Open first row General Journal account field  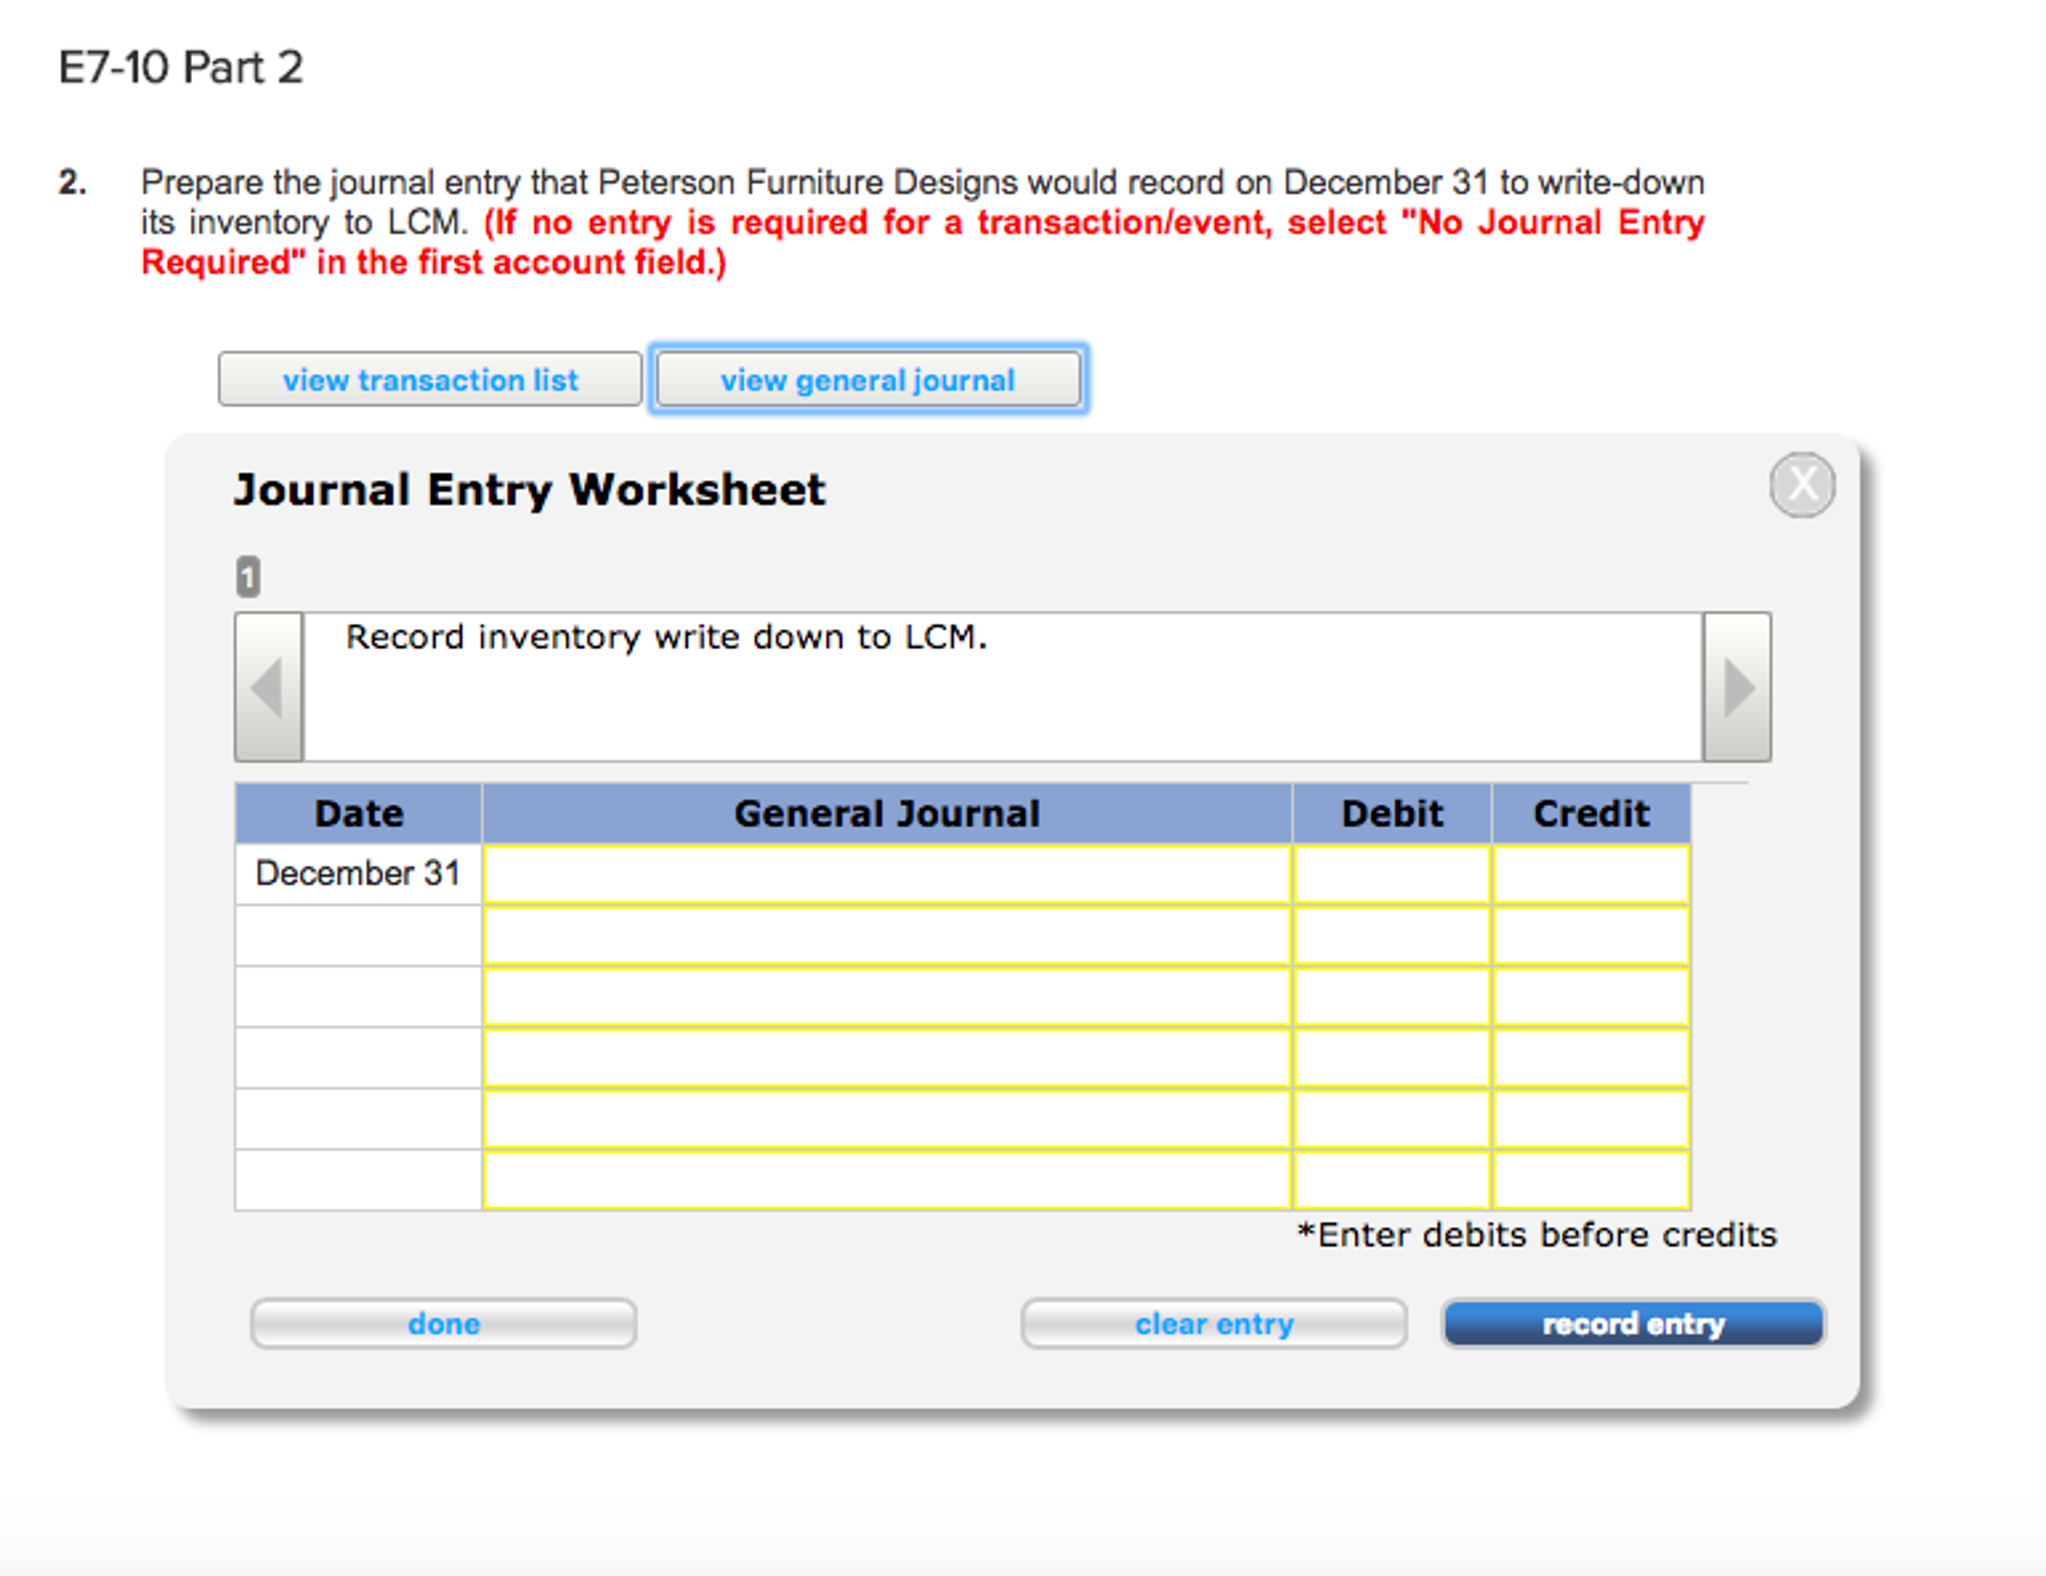886,875
